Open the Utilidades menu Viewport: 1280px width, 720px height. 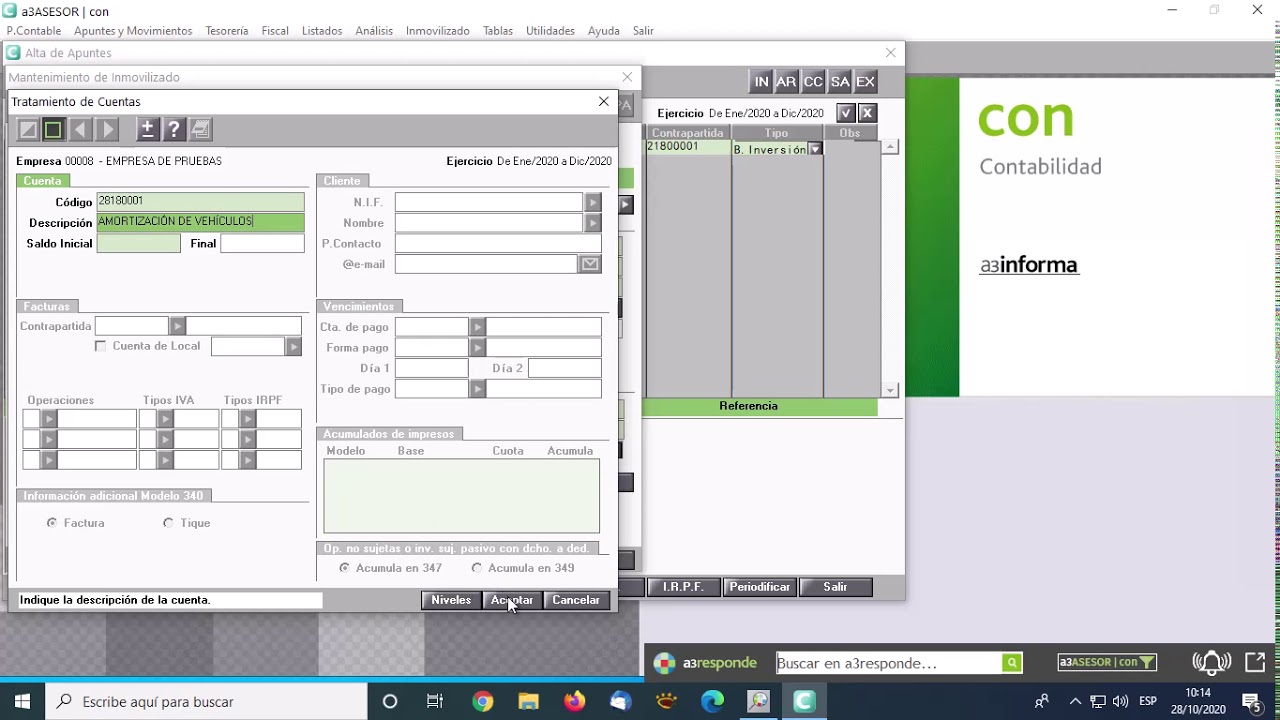(x=551, y=31)
